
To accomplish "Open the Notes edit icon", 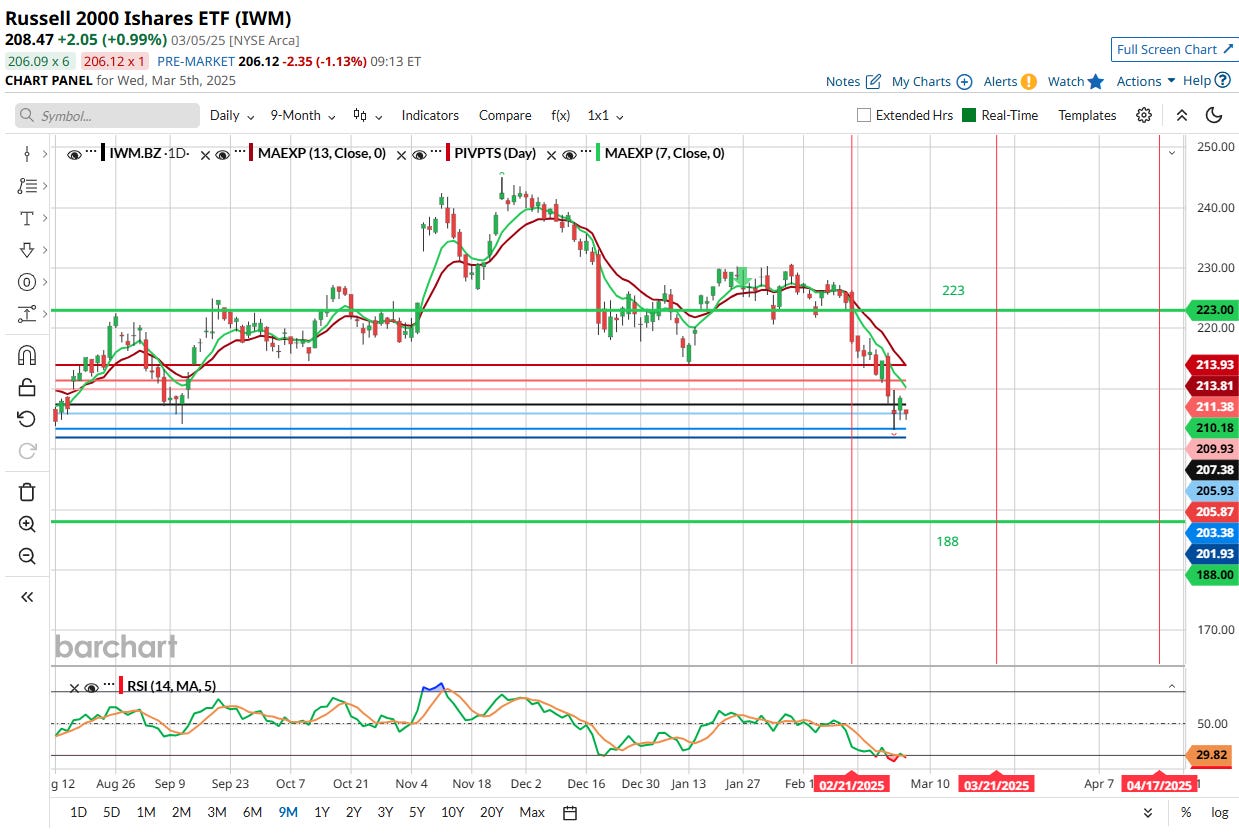I will 873,81.
